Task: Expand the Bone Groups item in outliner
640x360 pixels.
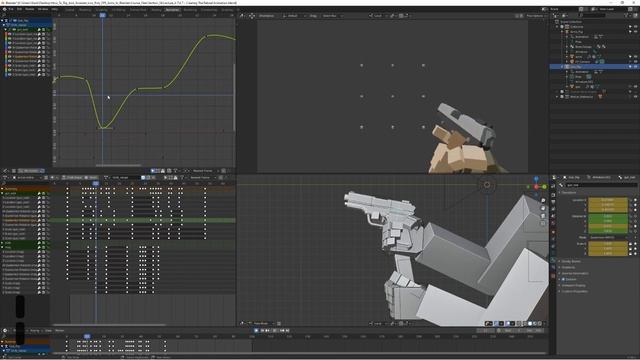Action: click(x=567, y=47)
